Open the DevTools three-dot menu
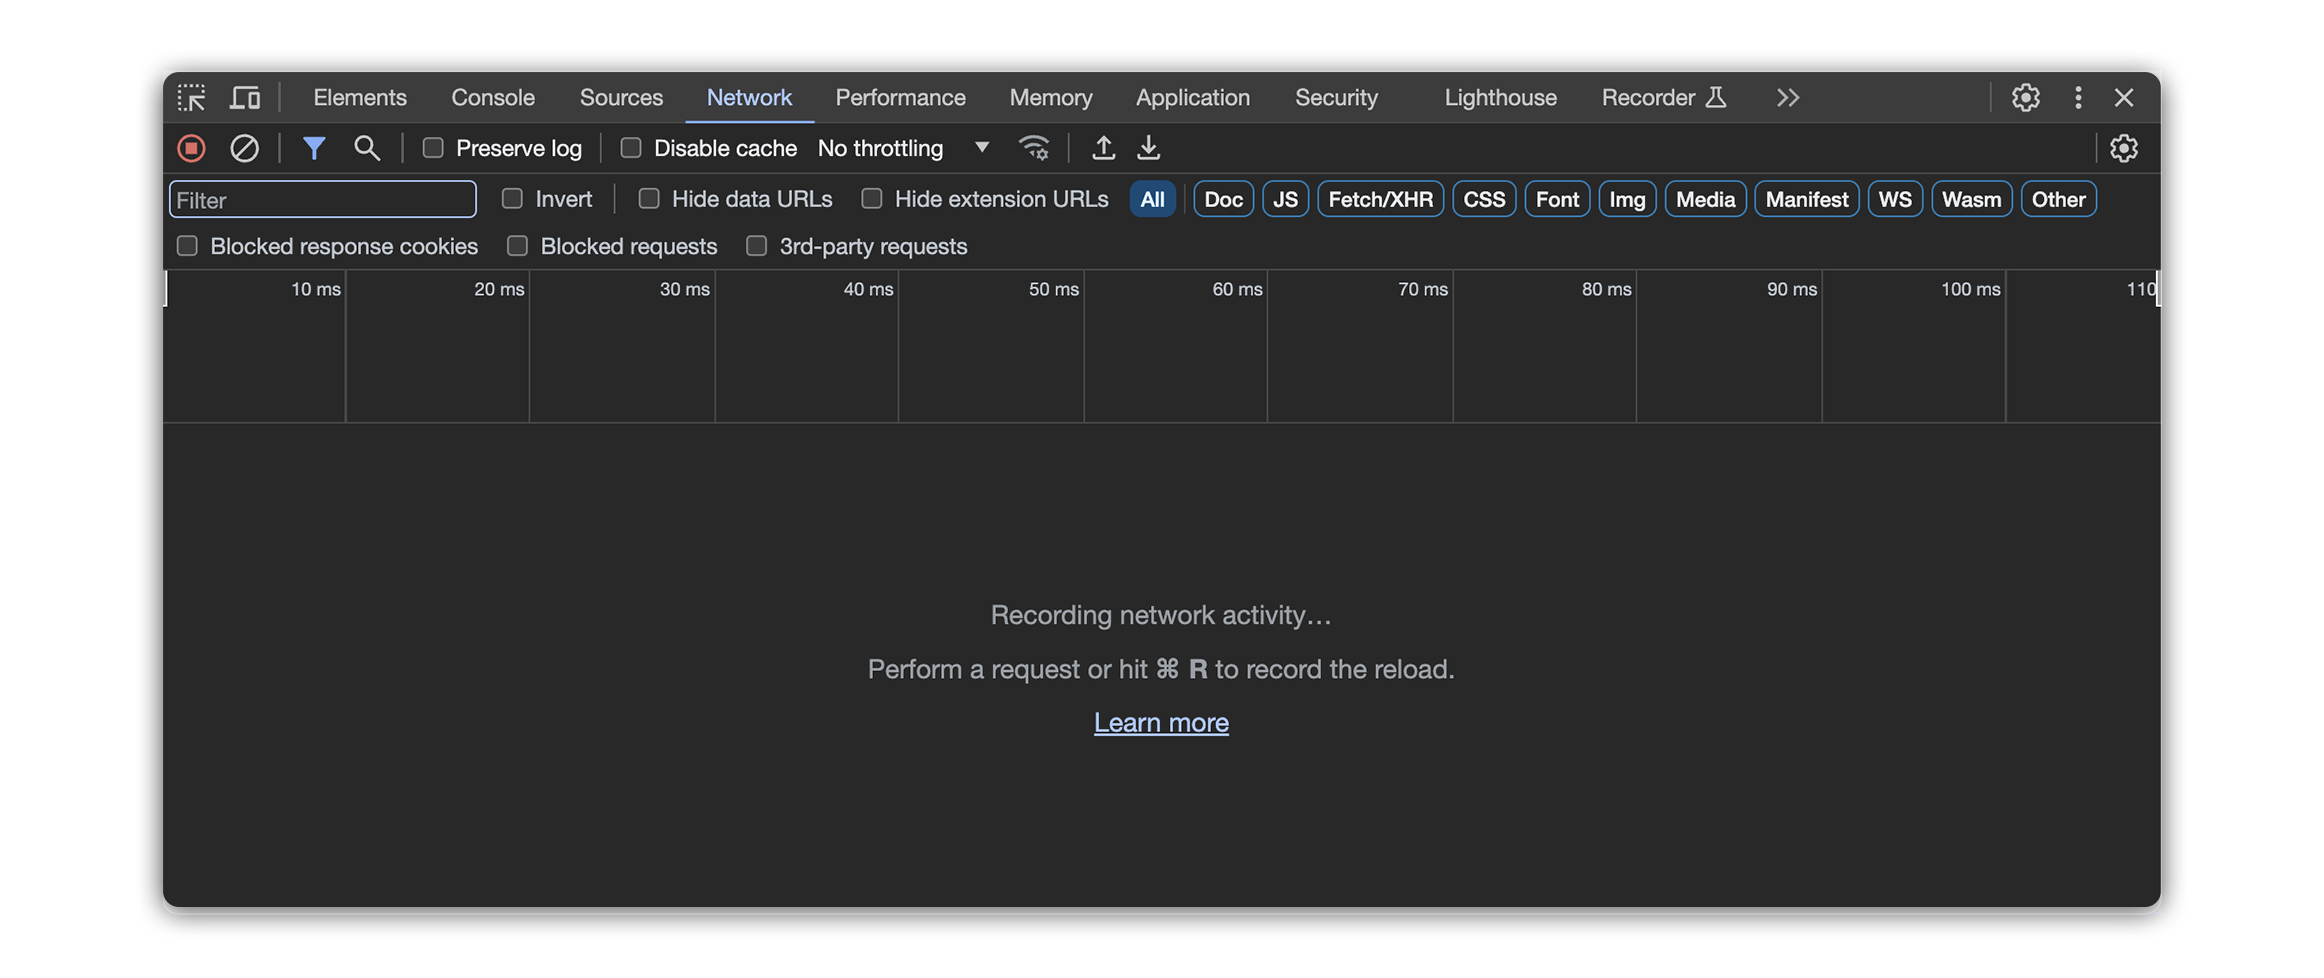Viewport: 2324px width, 978px height. coord(2078,98)
